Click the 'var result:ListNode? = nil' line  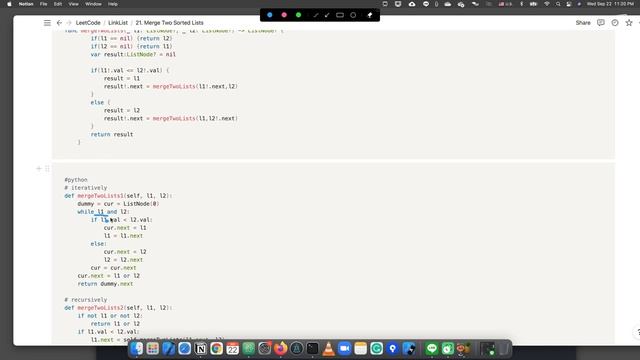click(x=133, y=54)
